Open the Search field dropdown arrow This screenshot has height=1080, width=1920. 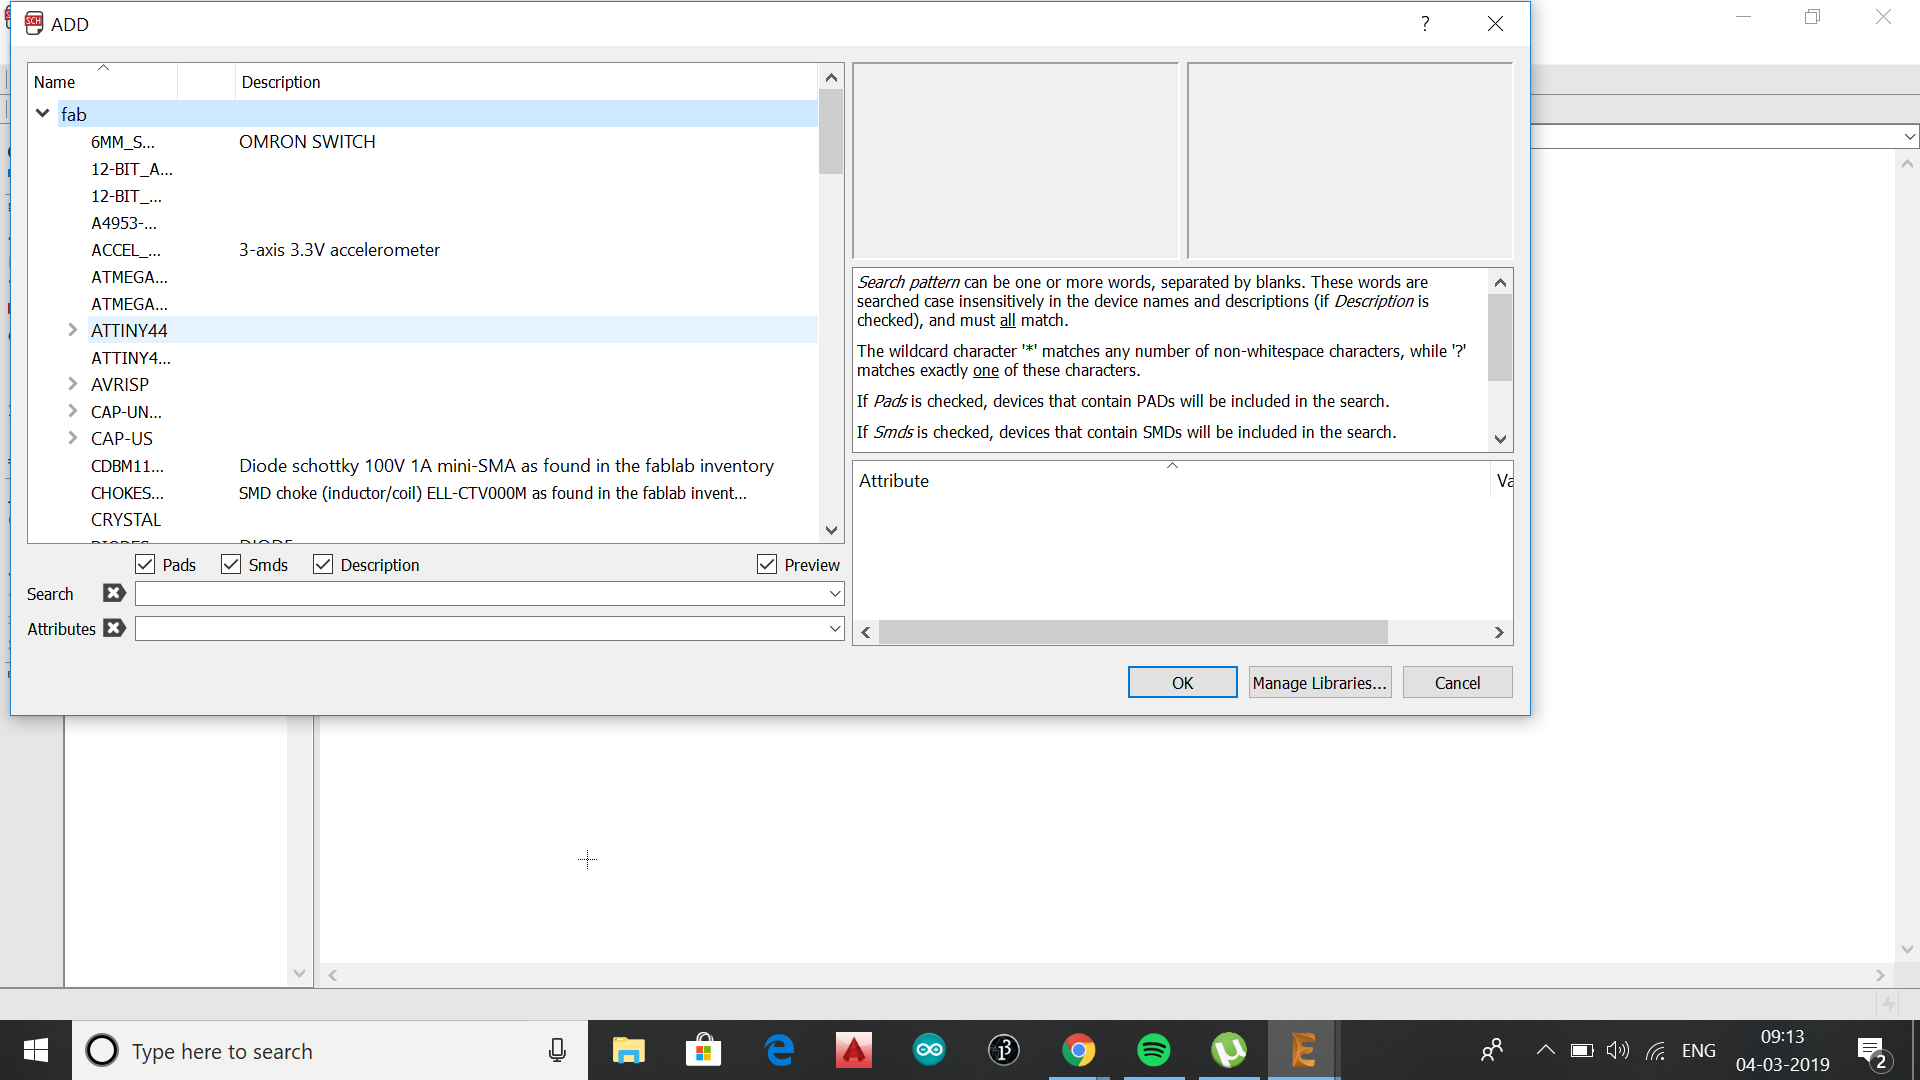pyautogui.click(x=834, y=594)
